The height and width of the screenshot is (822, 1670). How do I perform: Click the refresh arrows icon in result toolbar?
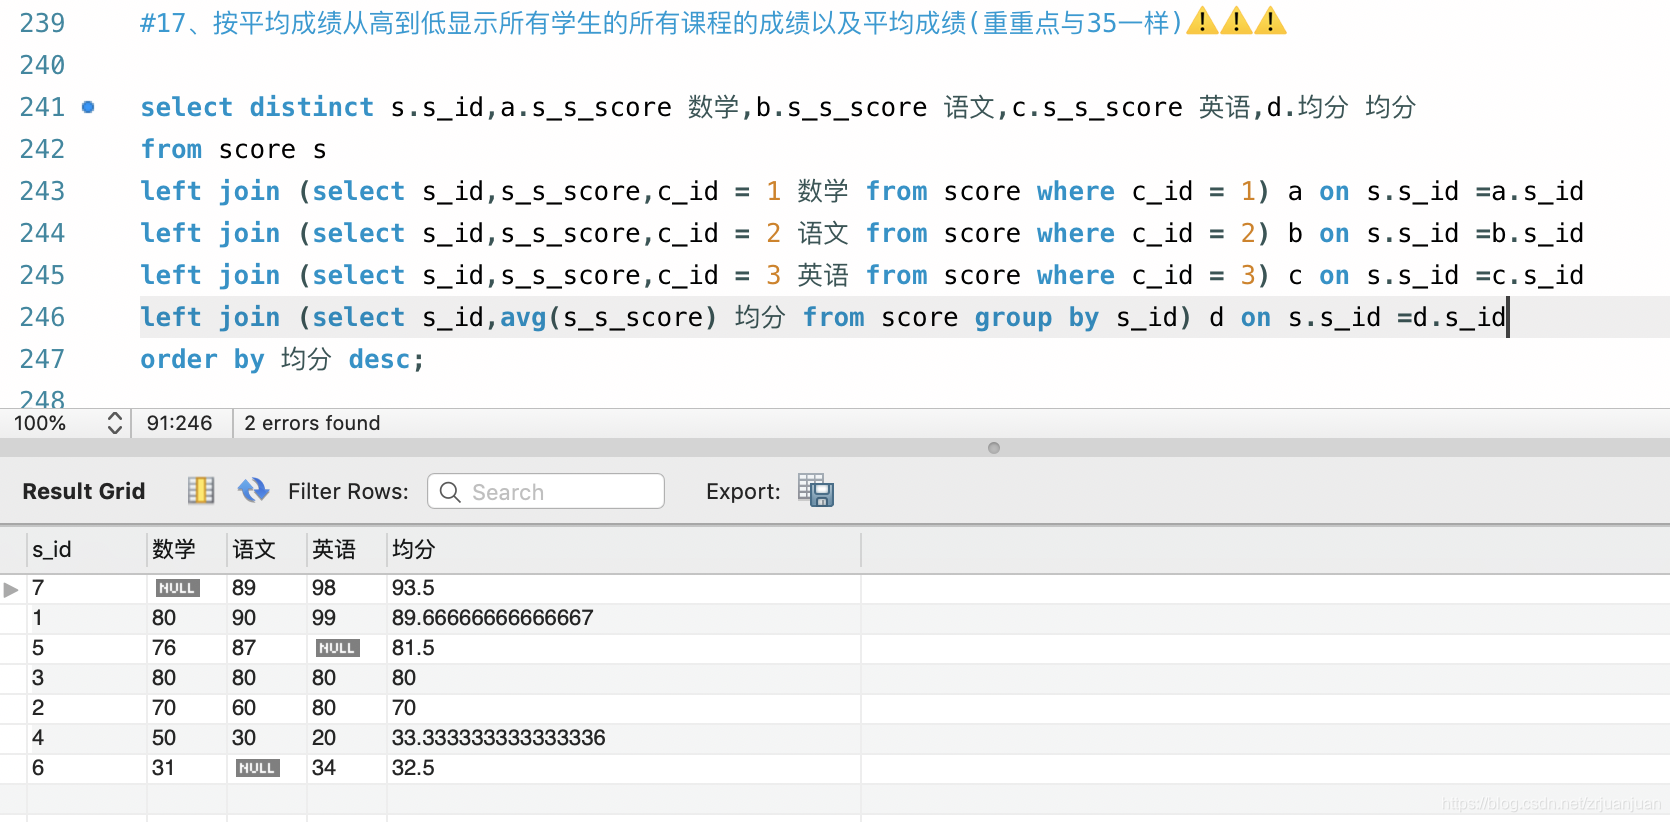pyautogui.click(x=253, y=490)
